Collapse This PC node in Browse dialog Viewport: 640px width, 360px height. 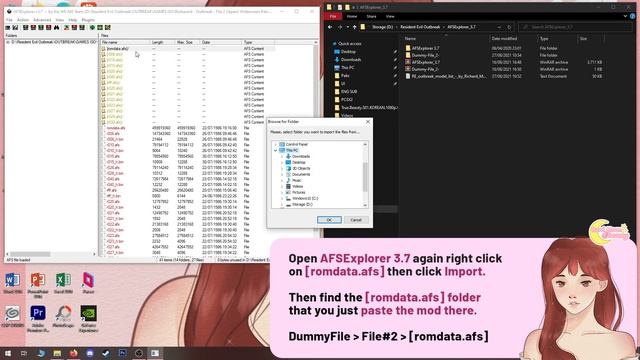[x=276, y=151]
